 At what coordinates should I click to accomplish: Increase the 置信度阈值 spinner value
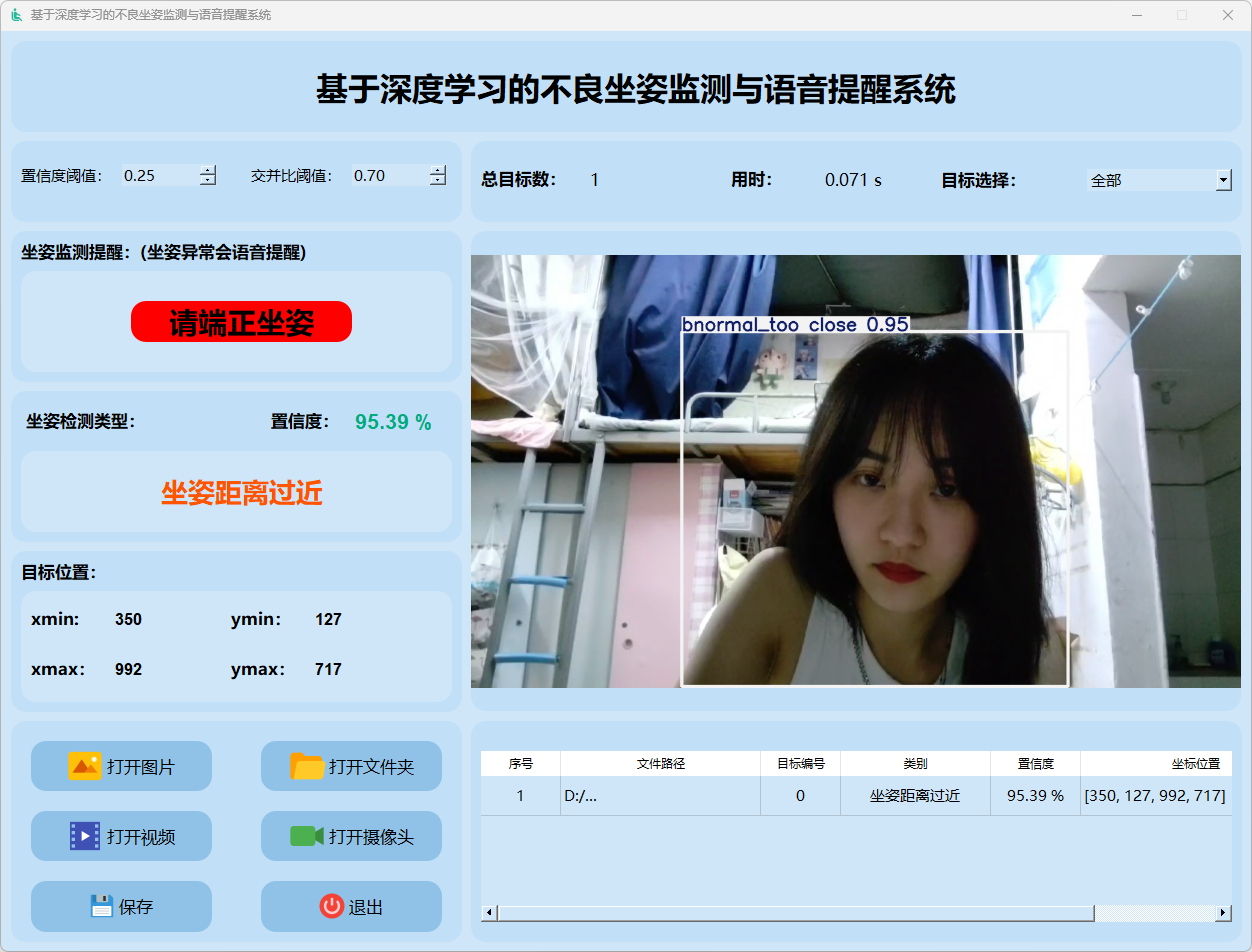pos(208,170)
